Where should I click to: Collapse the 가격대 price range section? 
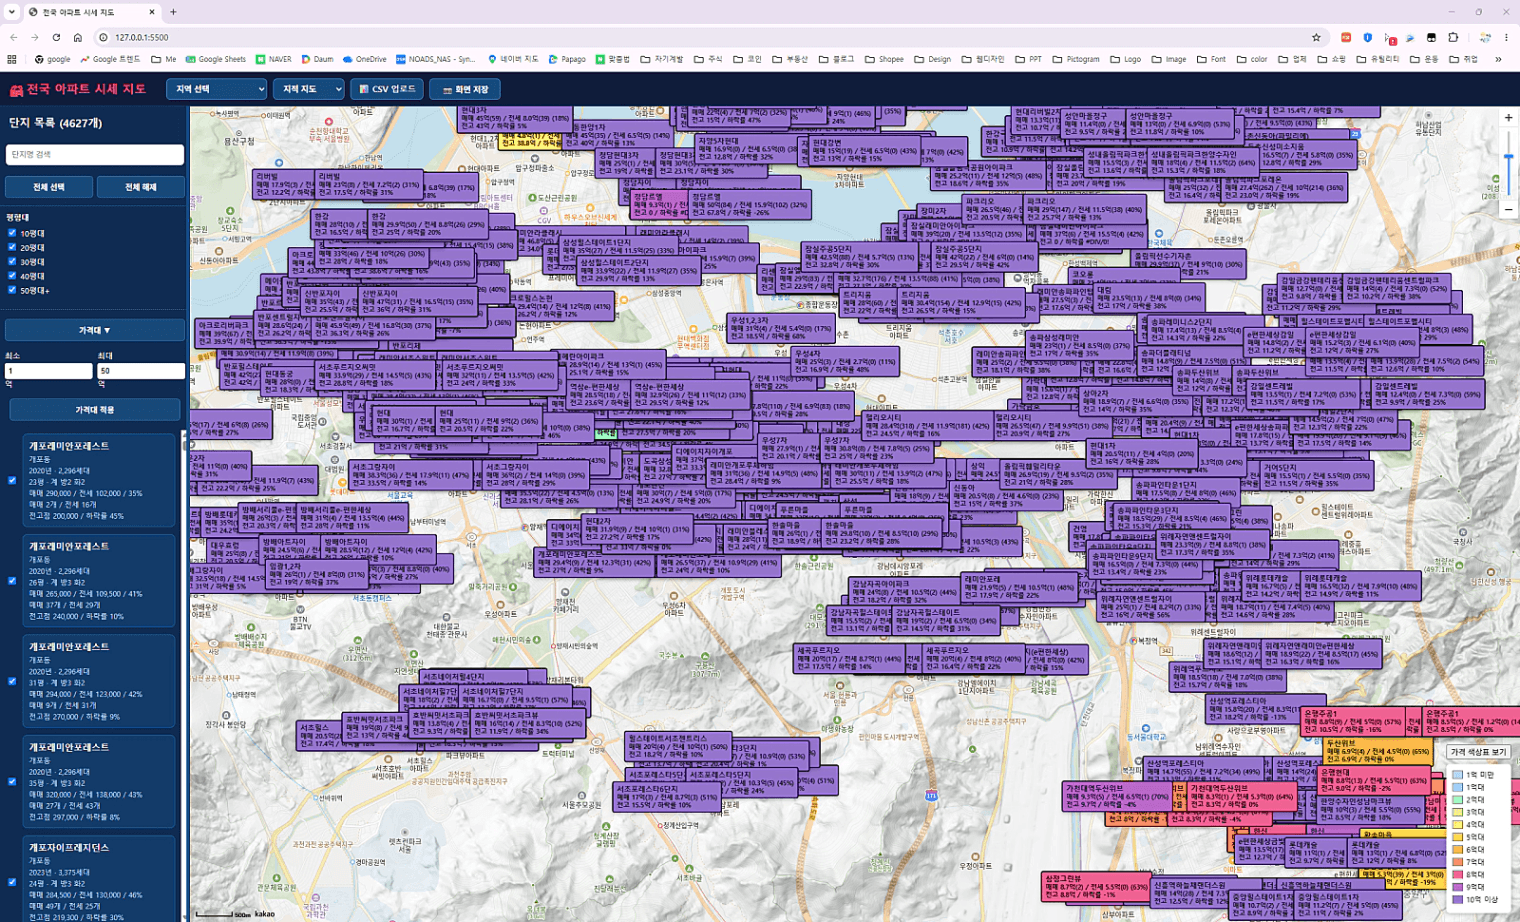(x=95, y=330)
